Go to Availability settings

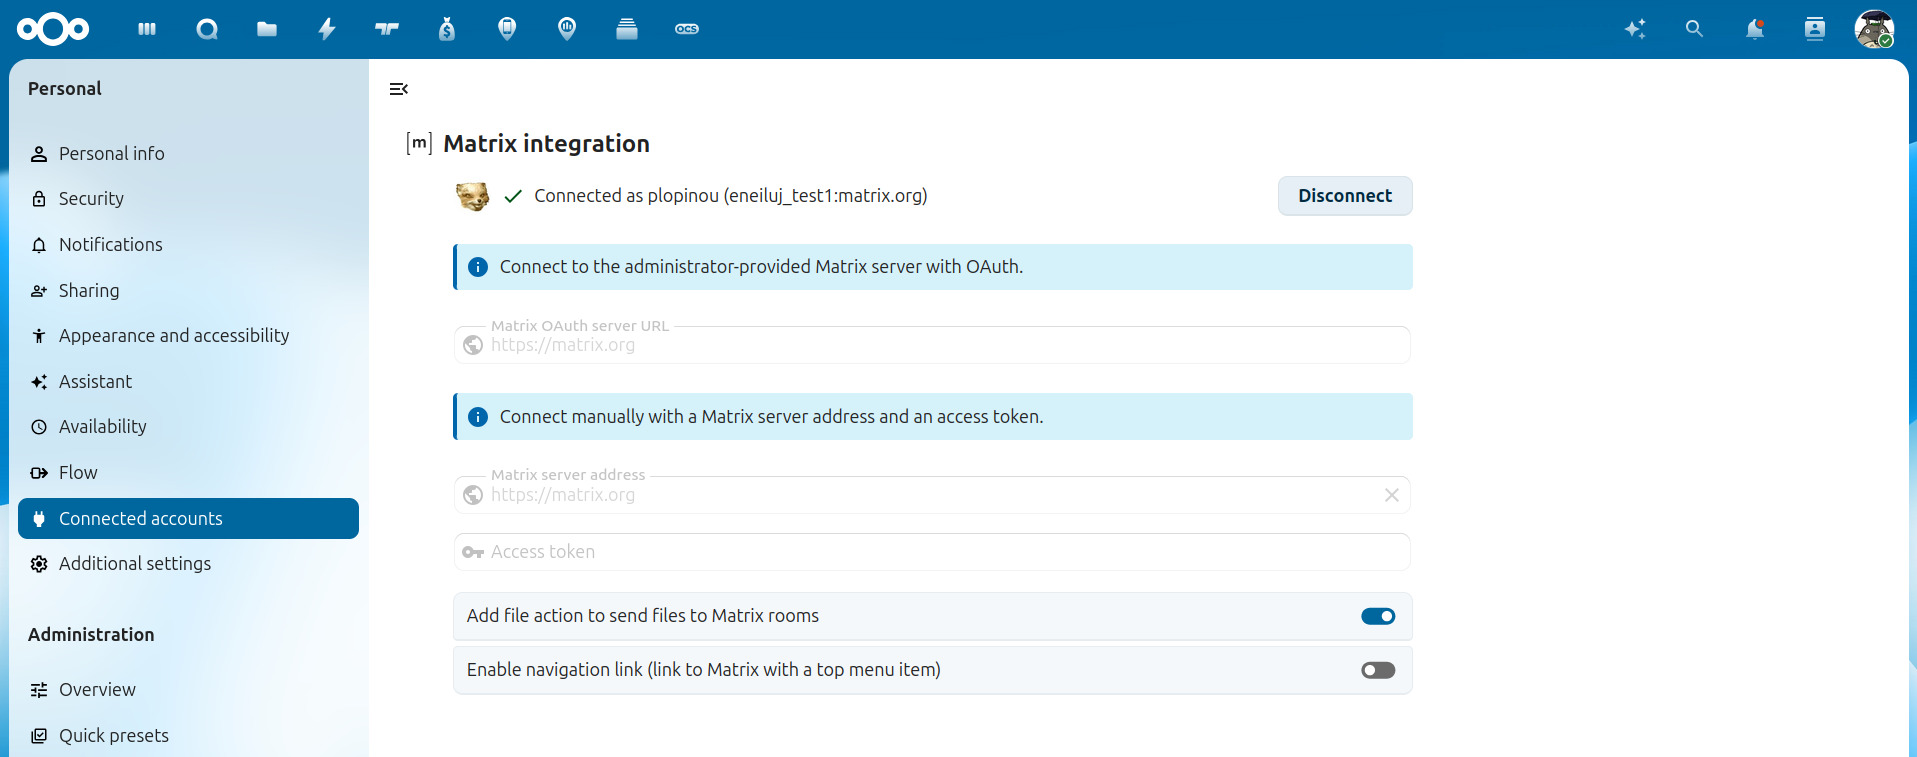click(x=188, y=426)
